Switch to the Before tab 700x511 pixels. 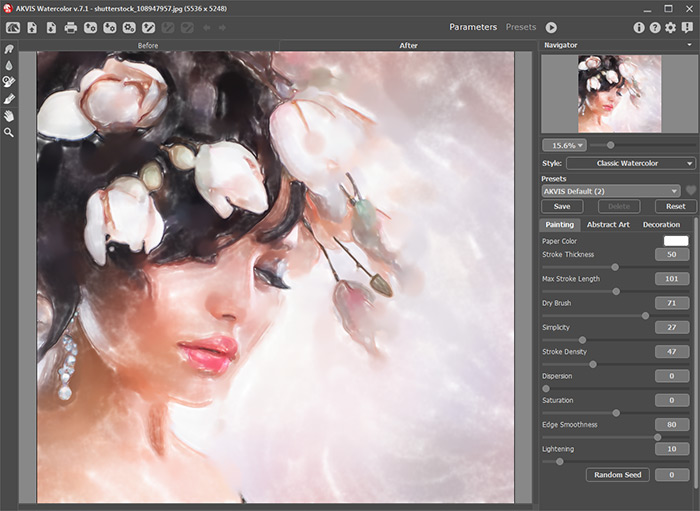click(x=148, y=46)
